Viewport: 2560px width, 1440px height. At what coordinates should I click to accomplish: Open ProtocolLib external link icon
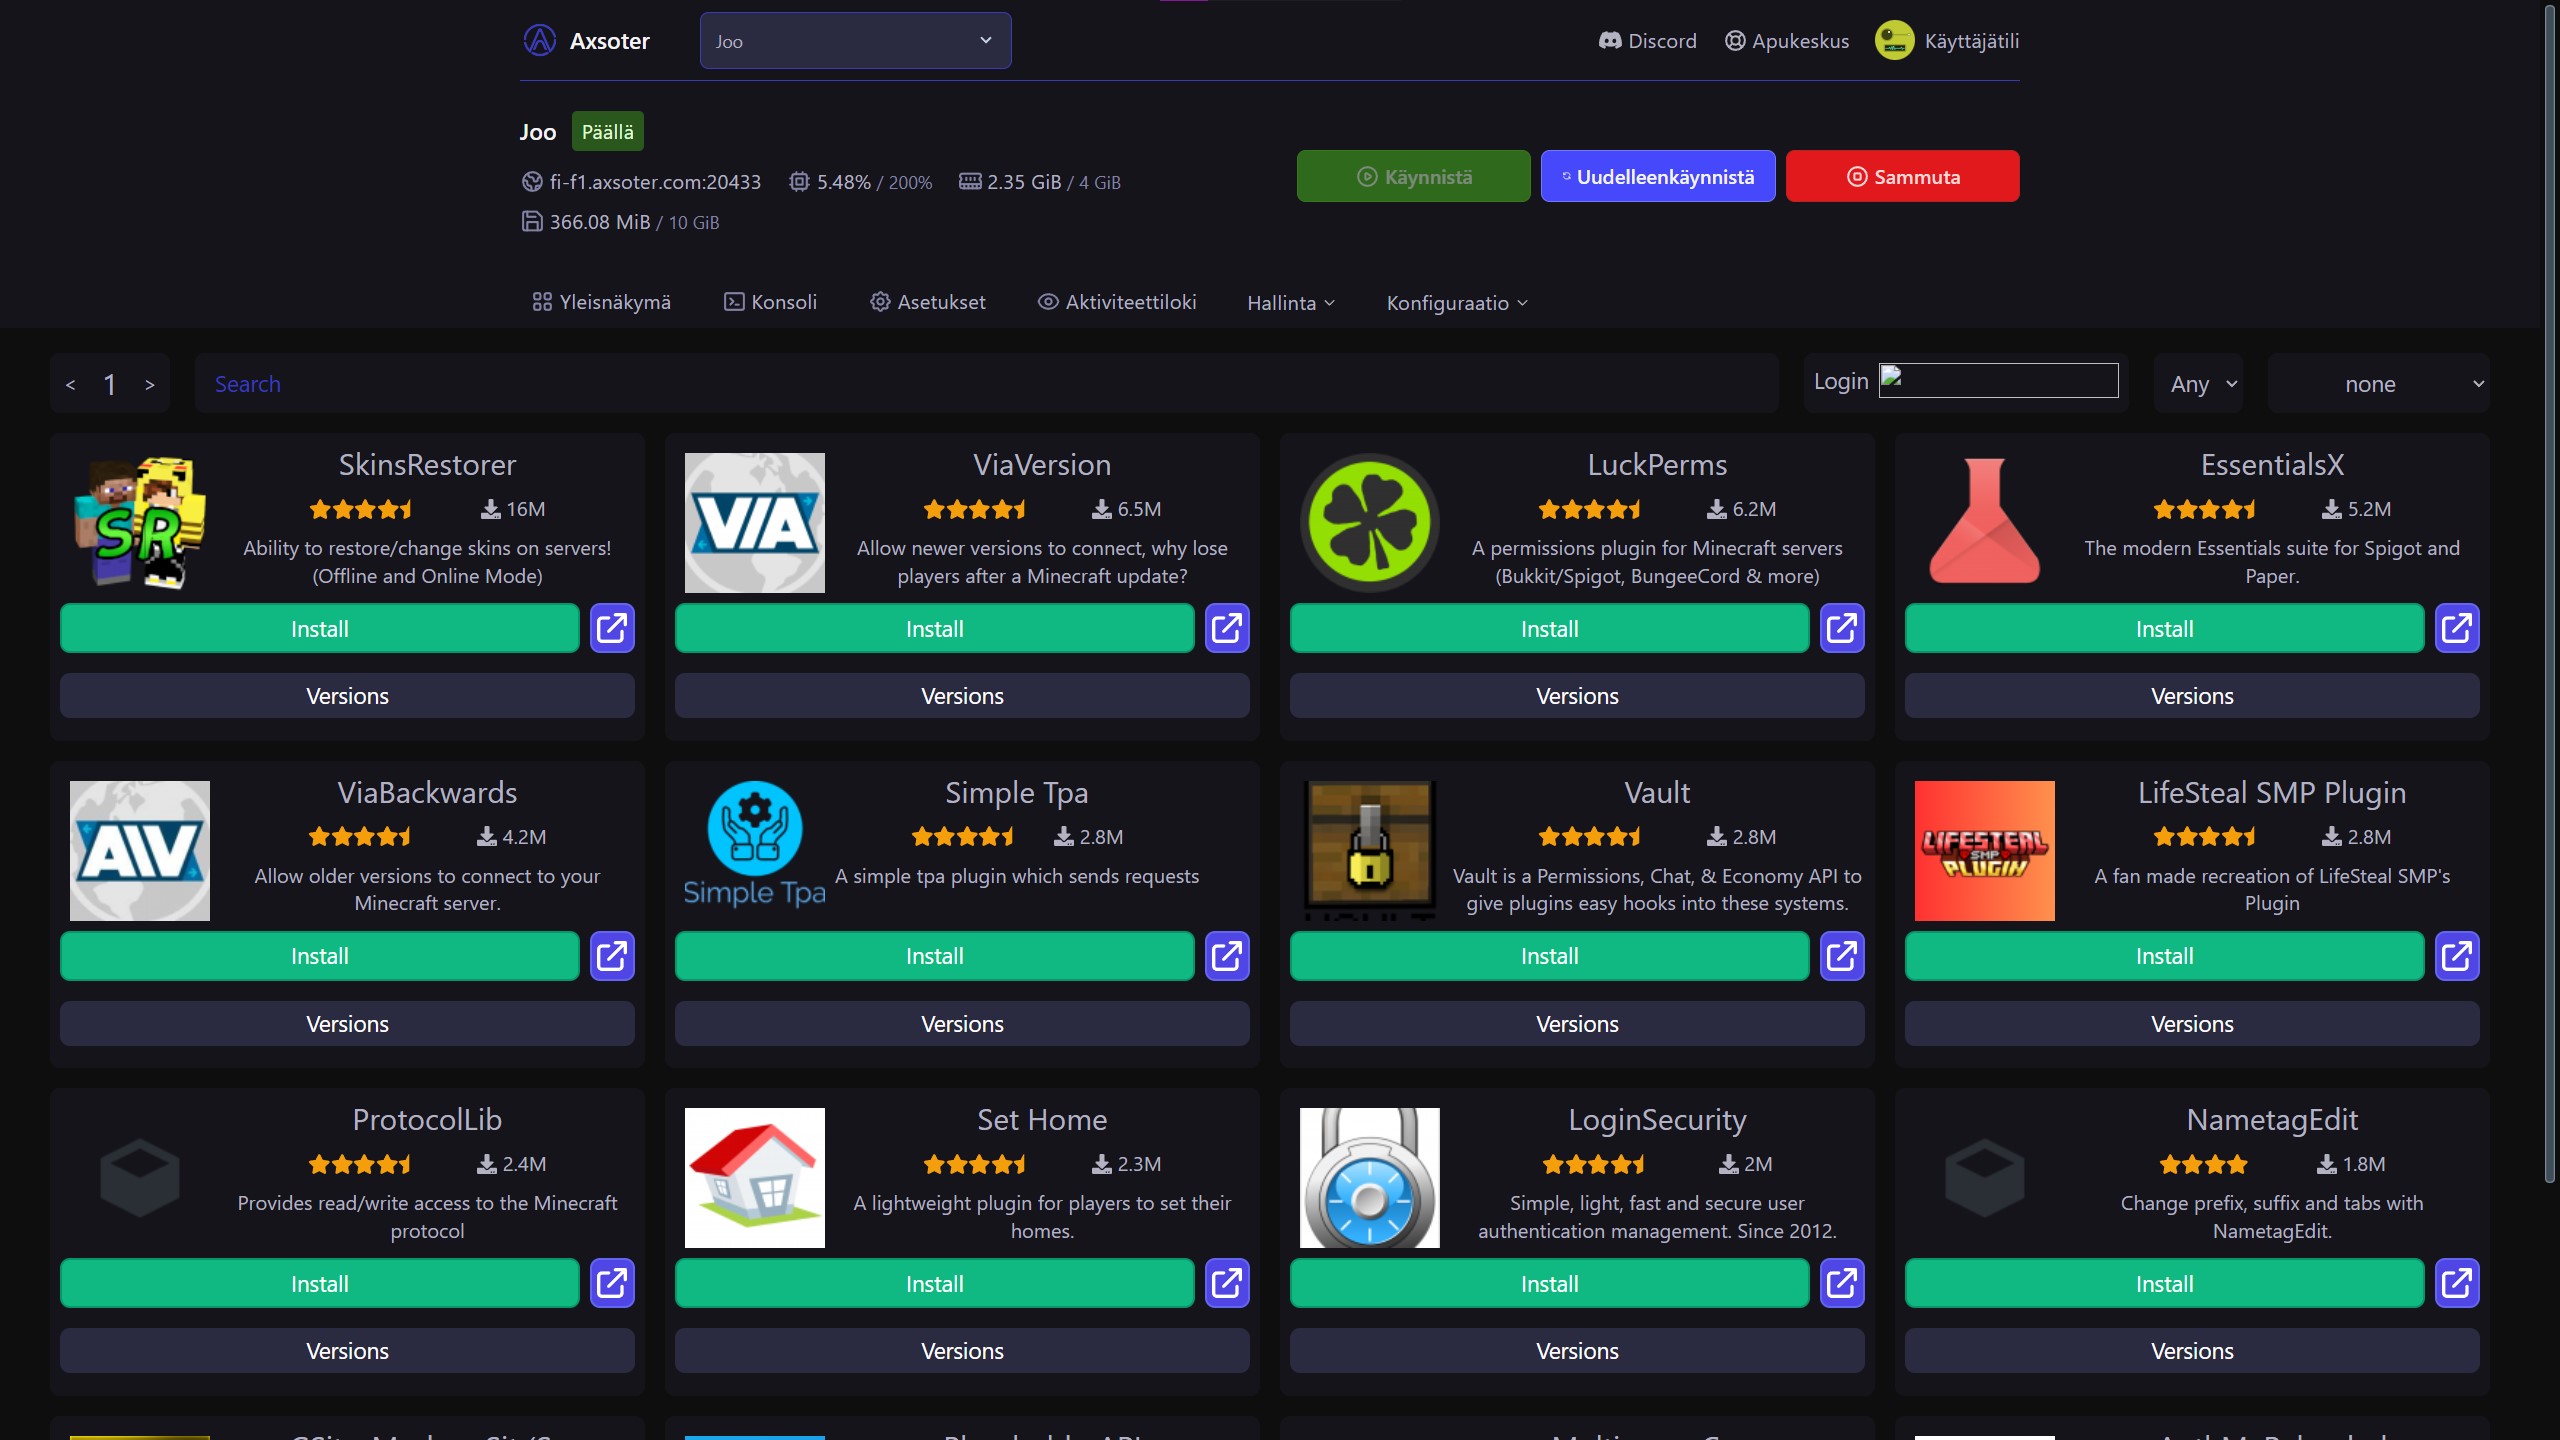612,1283
